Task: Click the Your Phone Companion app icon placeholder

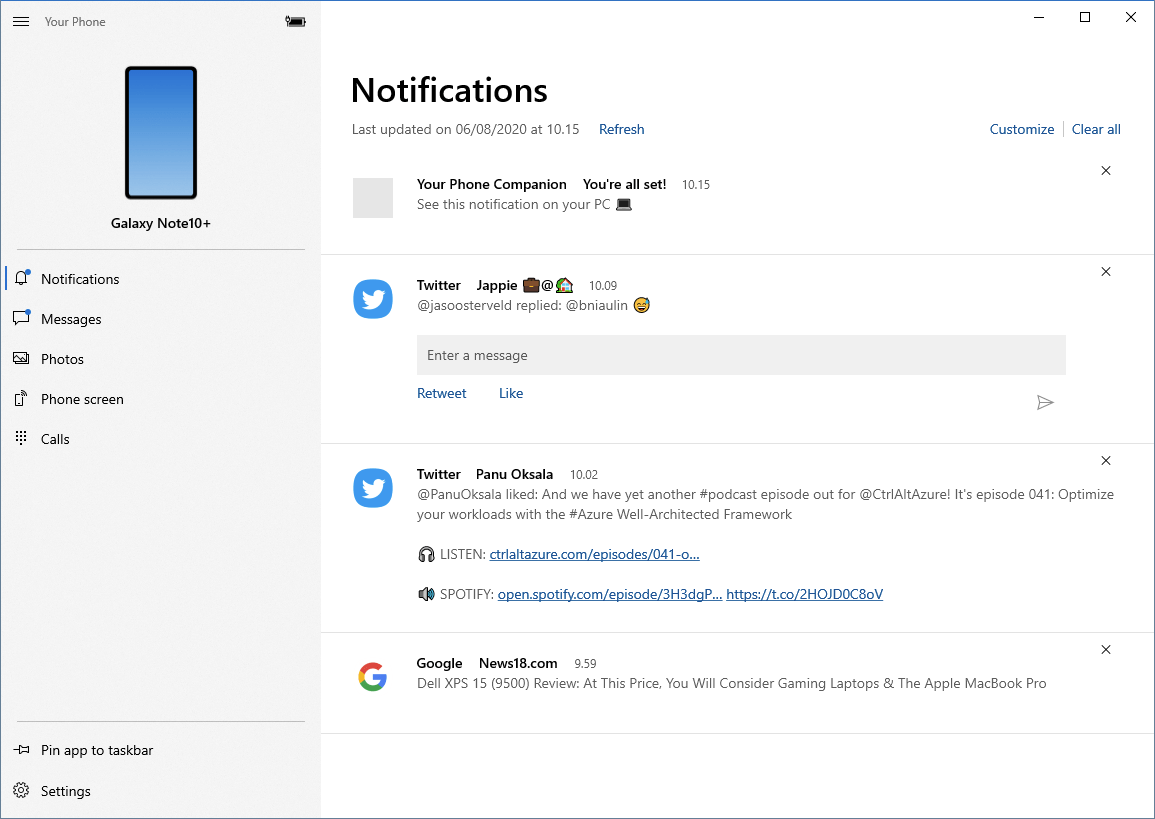Action: (x=373, y=198)
